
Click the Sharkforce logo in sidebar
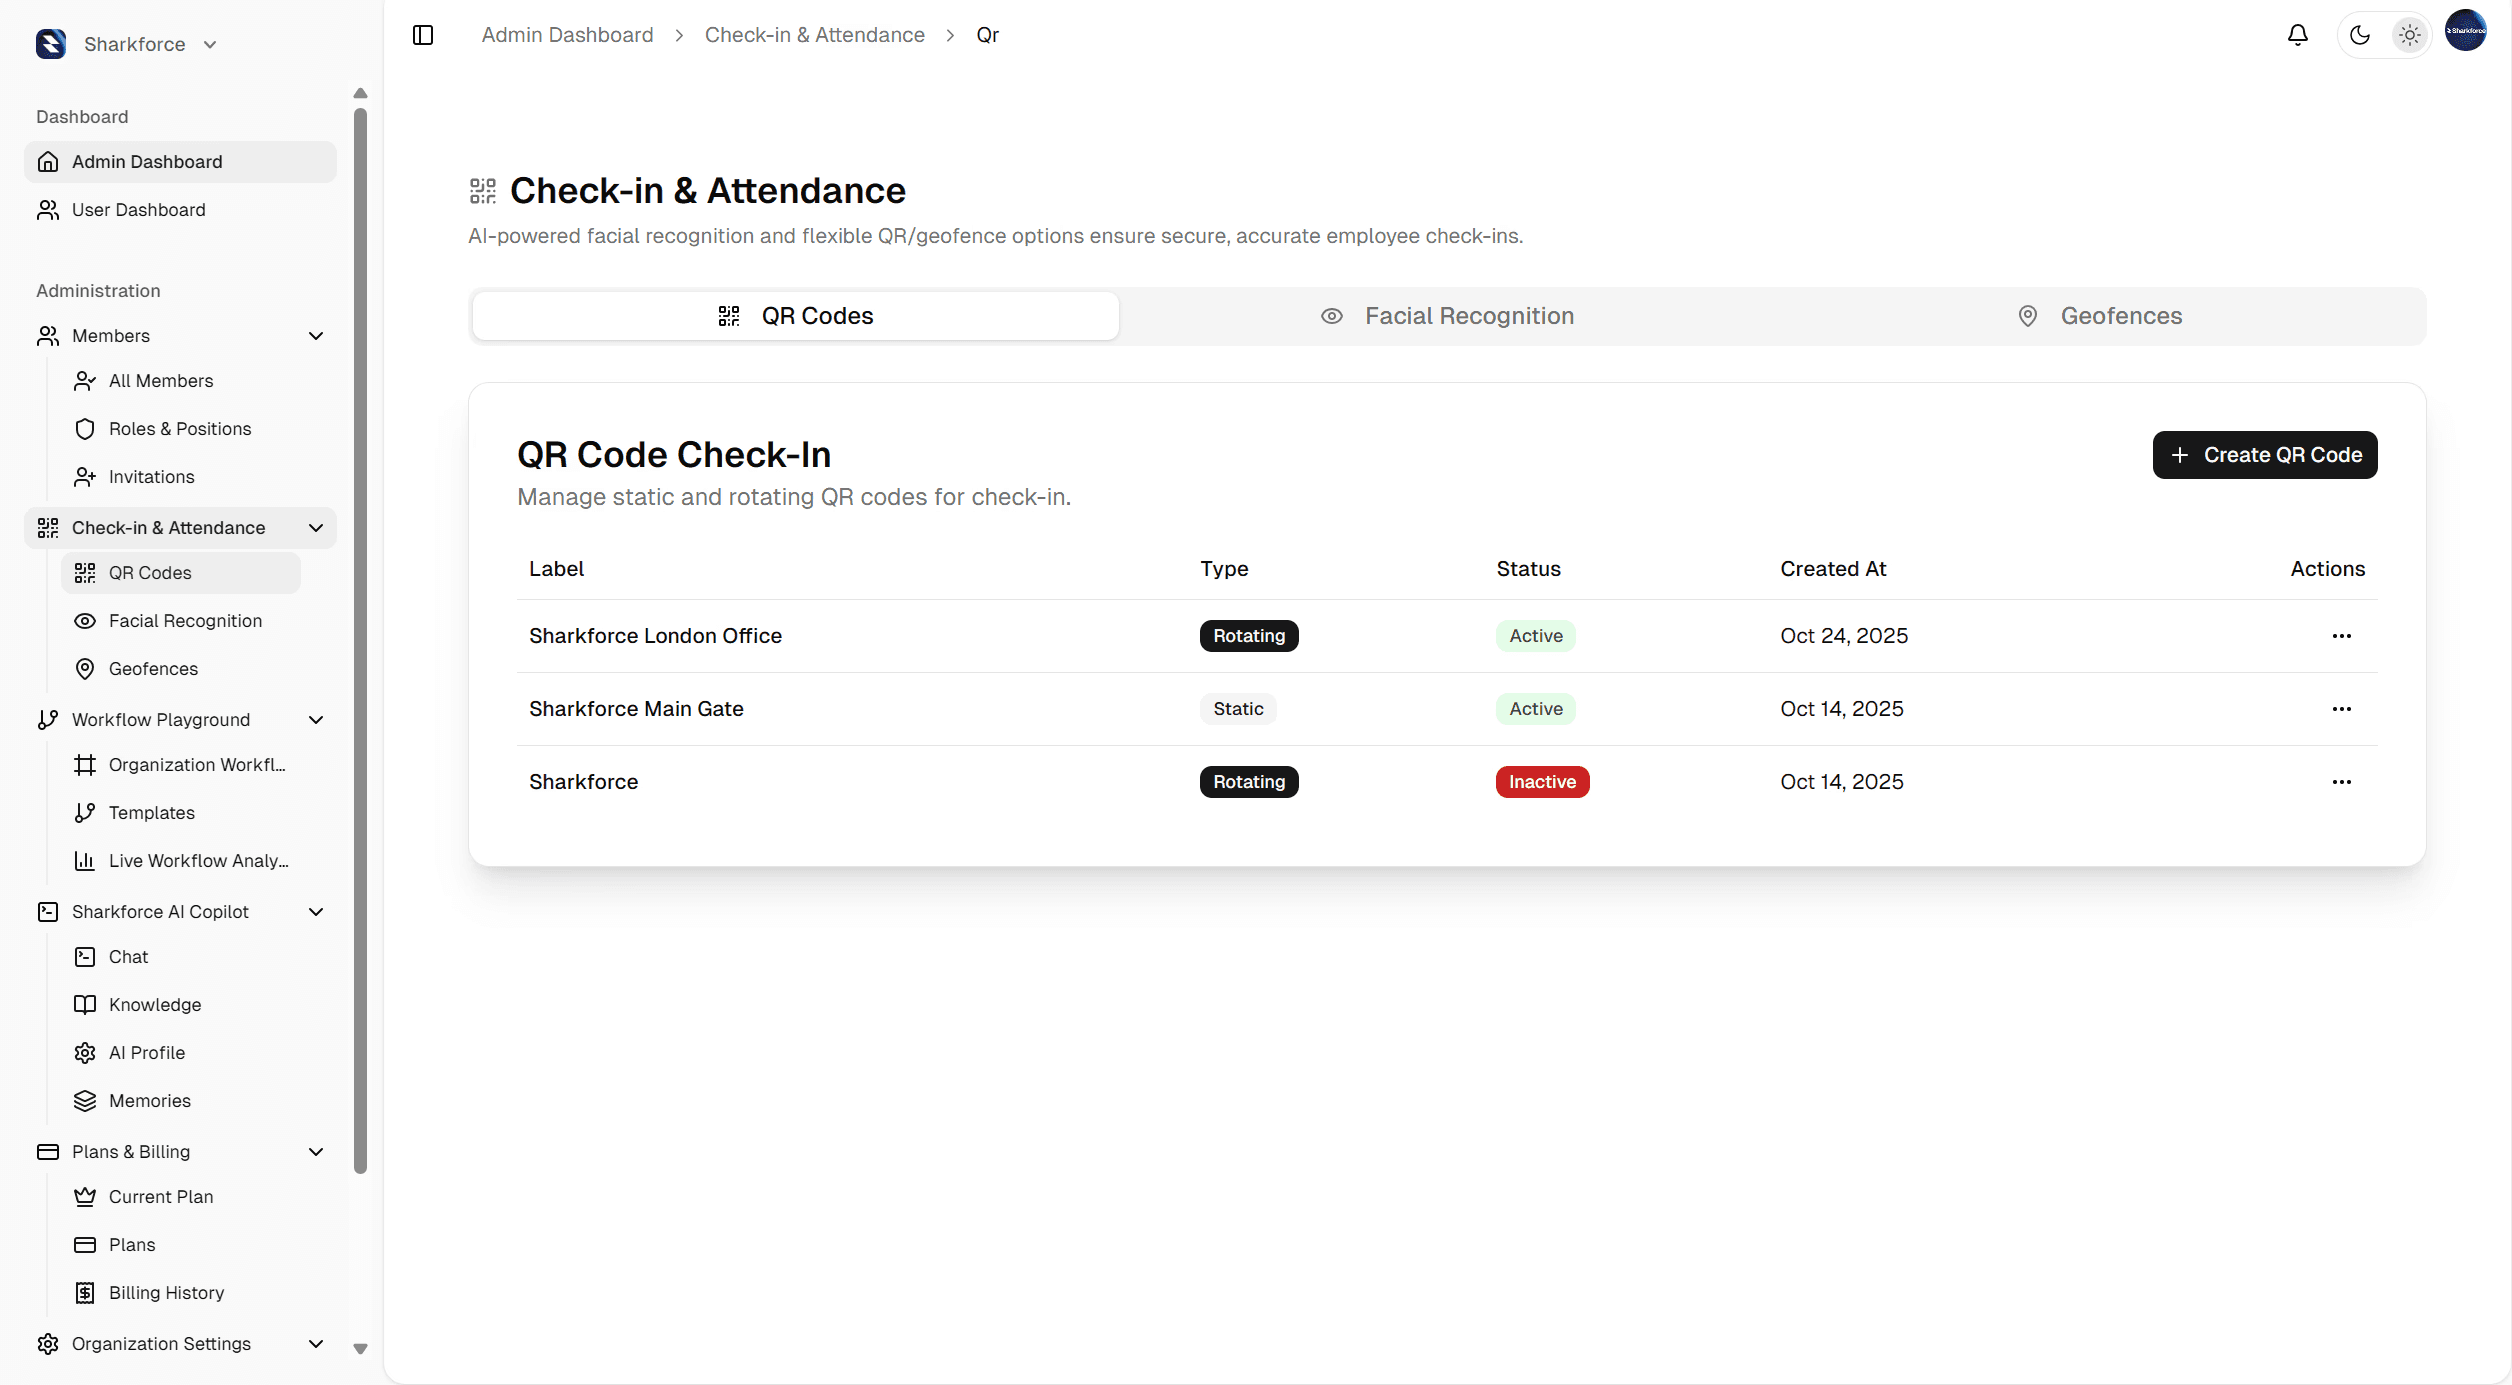tap(51, 44)
